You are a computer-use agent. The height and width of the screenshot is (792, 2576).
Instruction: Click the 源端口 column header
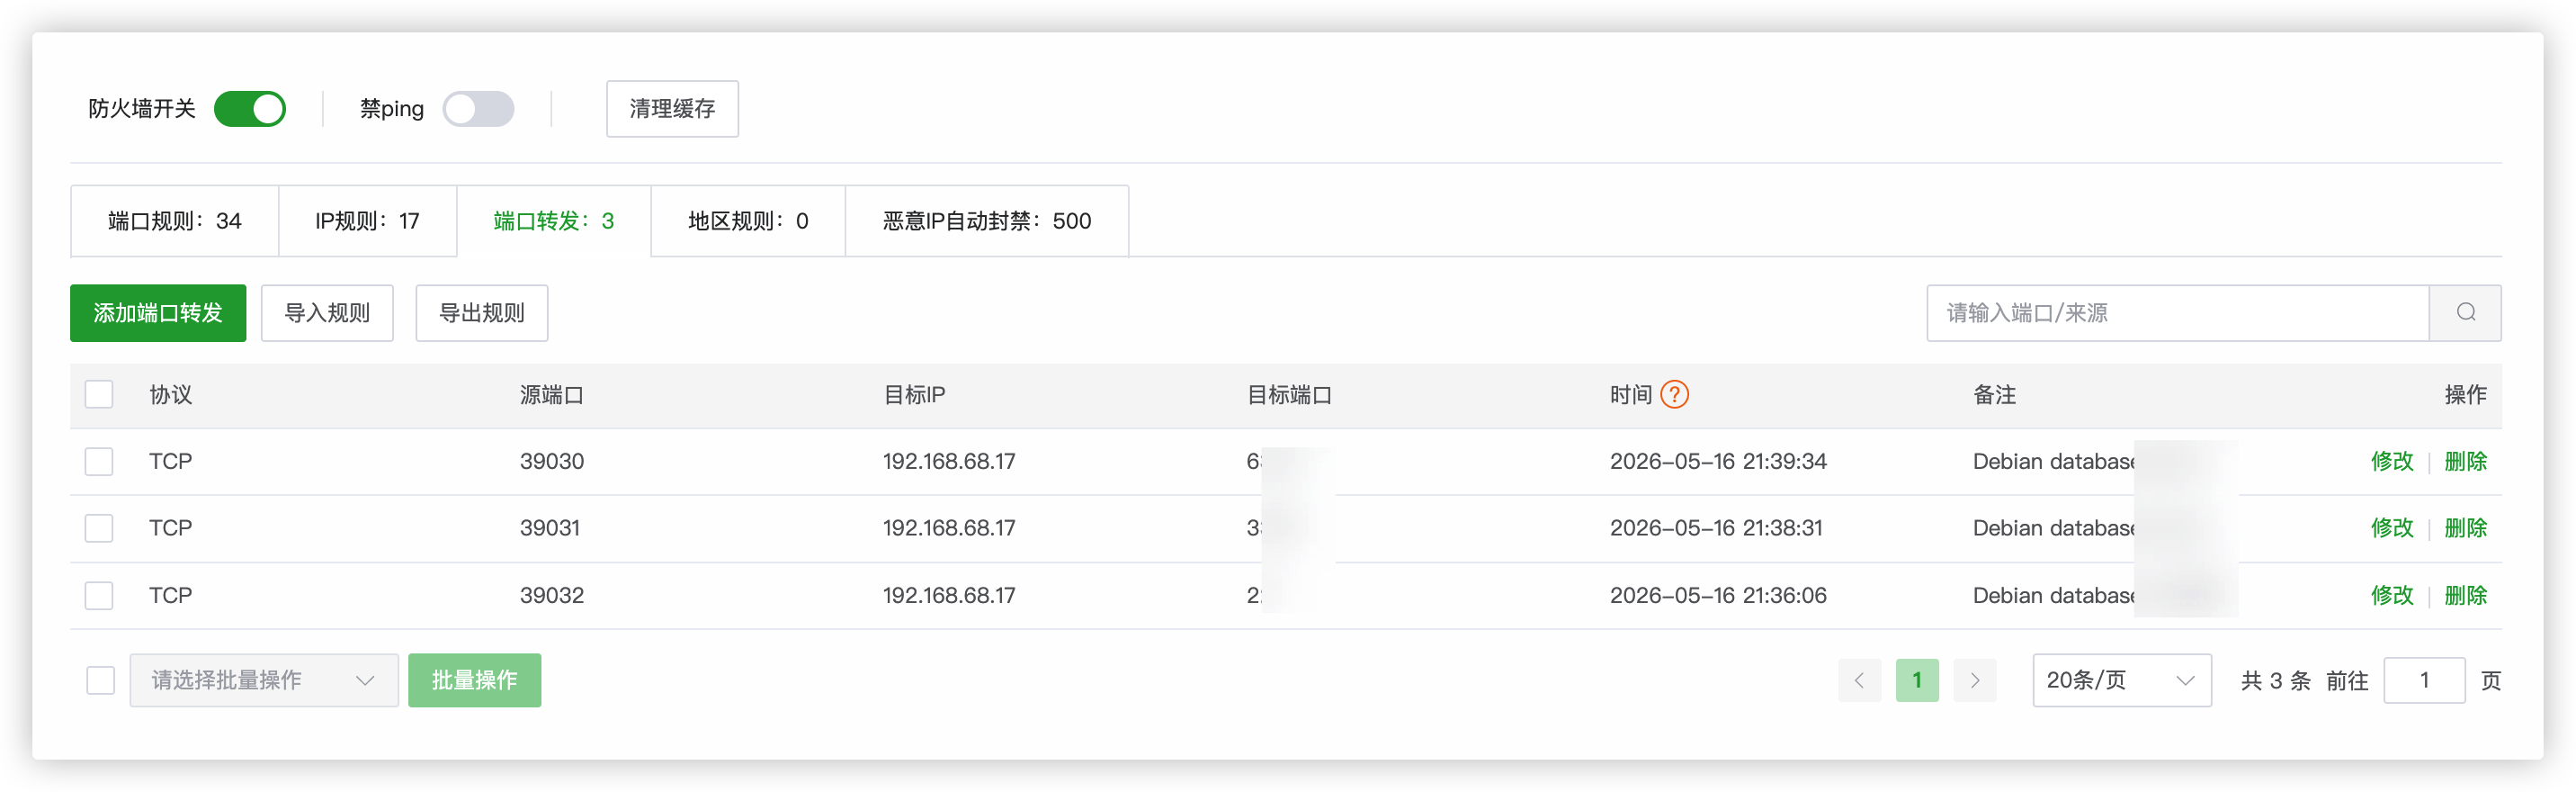pos(552,395)
